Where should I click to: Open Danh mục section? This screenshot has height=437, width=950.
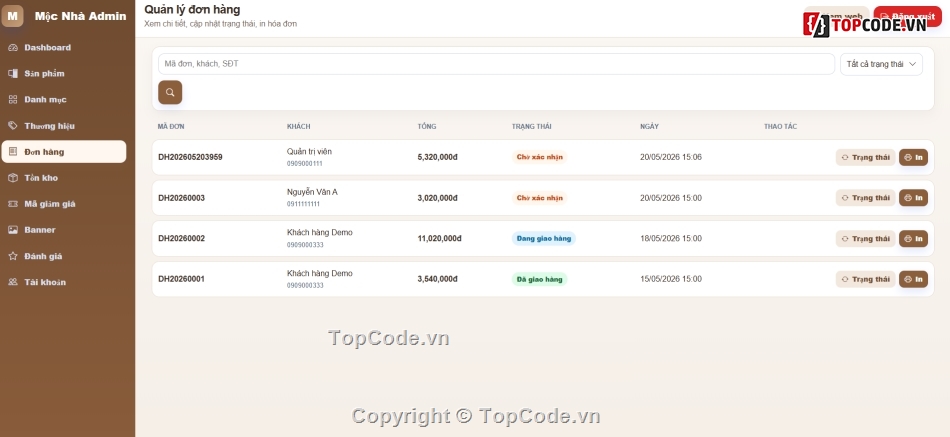coord(64,99)
